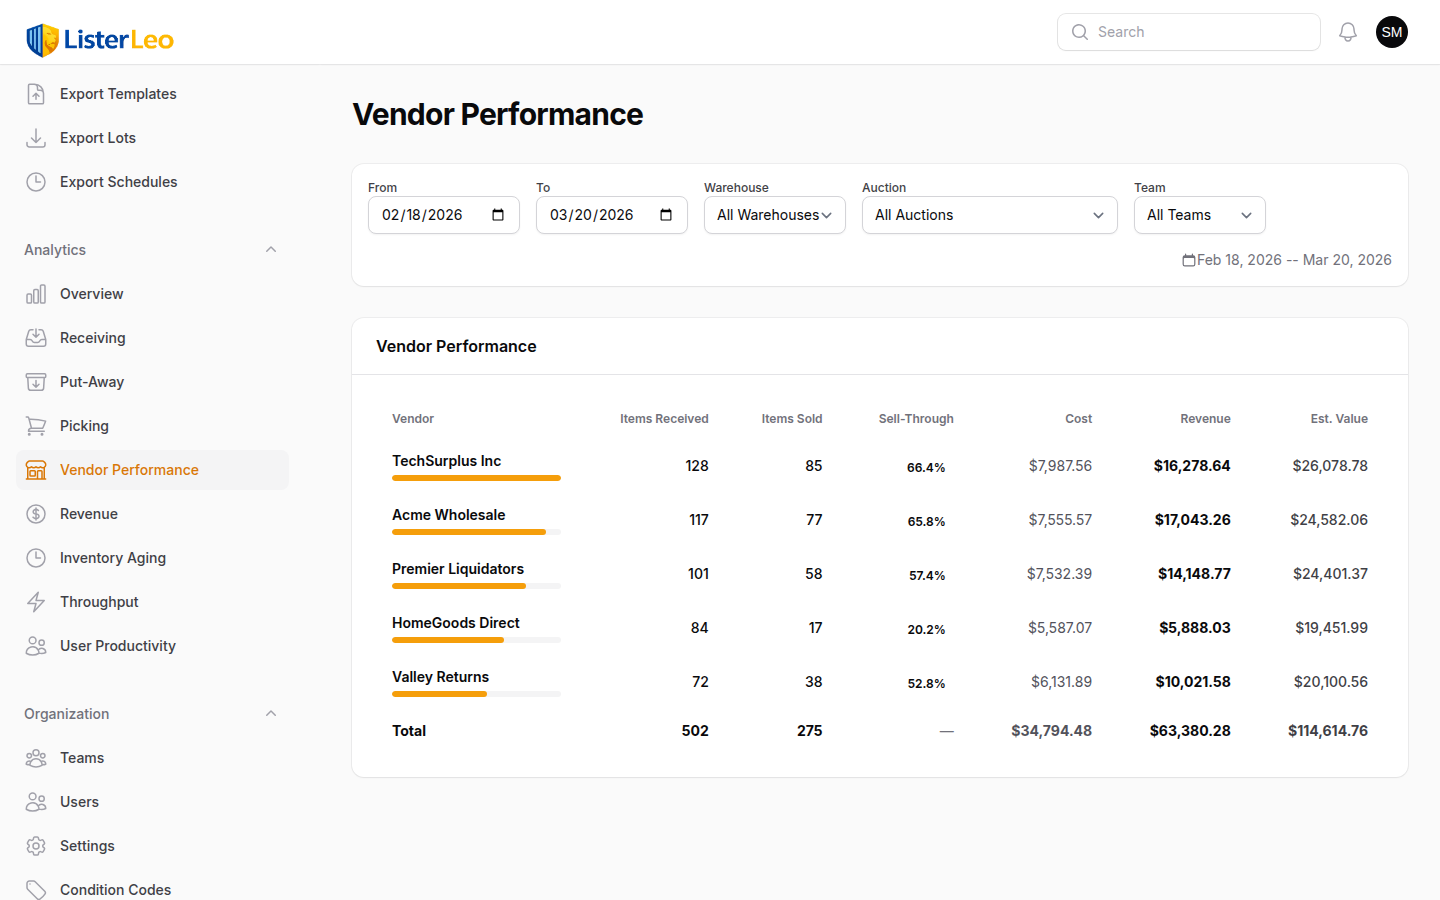
Task: Focus the Search input field
Action: pos(1200,32)
